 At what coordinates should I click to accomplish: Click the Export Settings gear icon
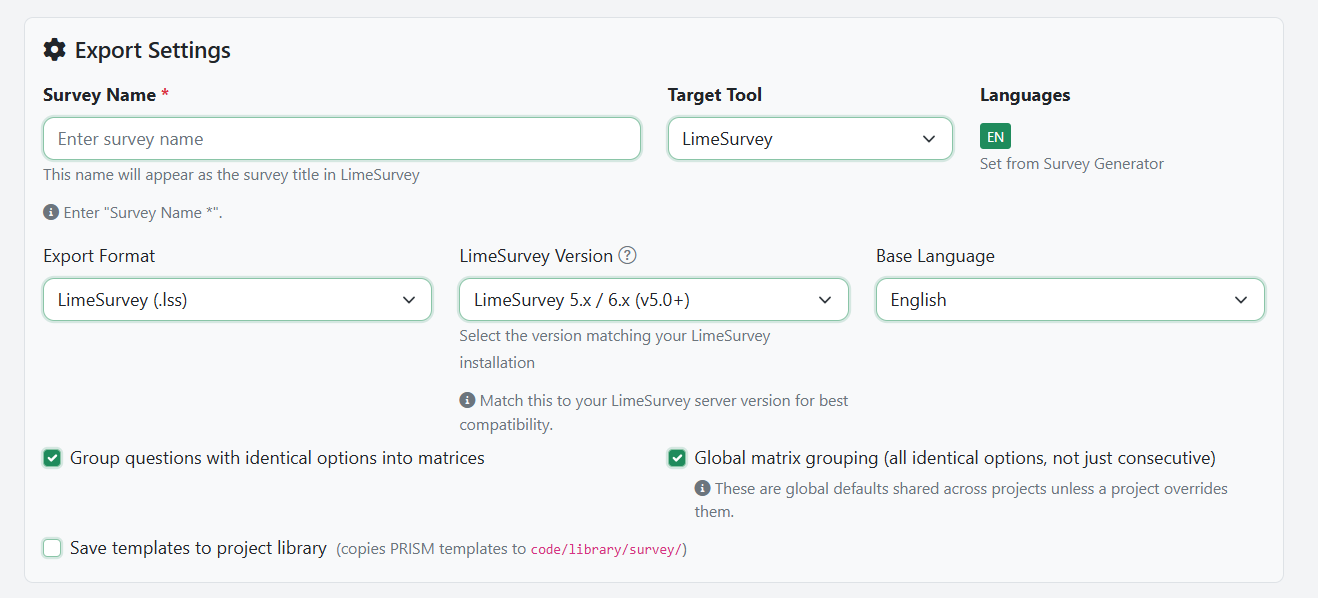55,50
